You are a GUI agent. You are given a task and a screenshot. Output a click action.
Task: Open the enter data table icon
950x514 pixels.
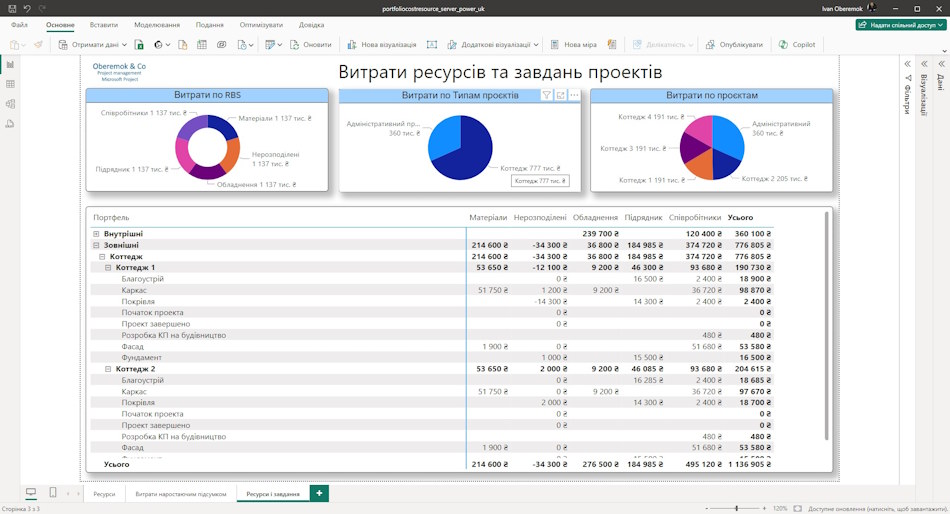coord(202,44)
